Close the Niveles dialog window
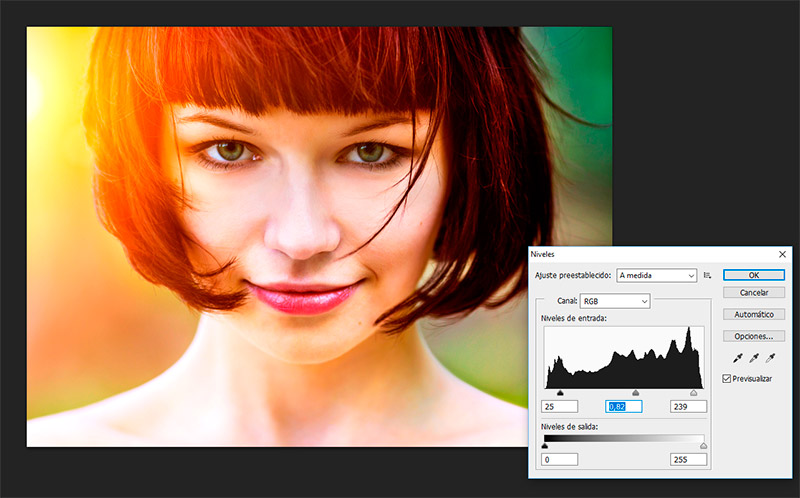The width and height of the screenshot is (800, 498). coord(782,254)
